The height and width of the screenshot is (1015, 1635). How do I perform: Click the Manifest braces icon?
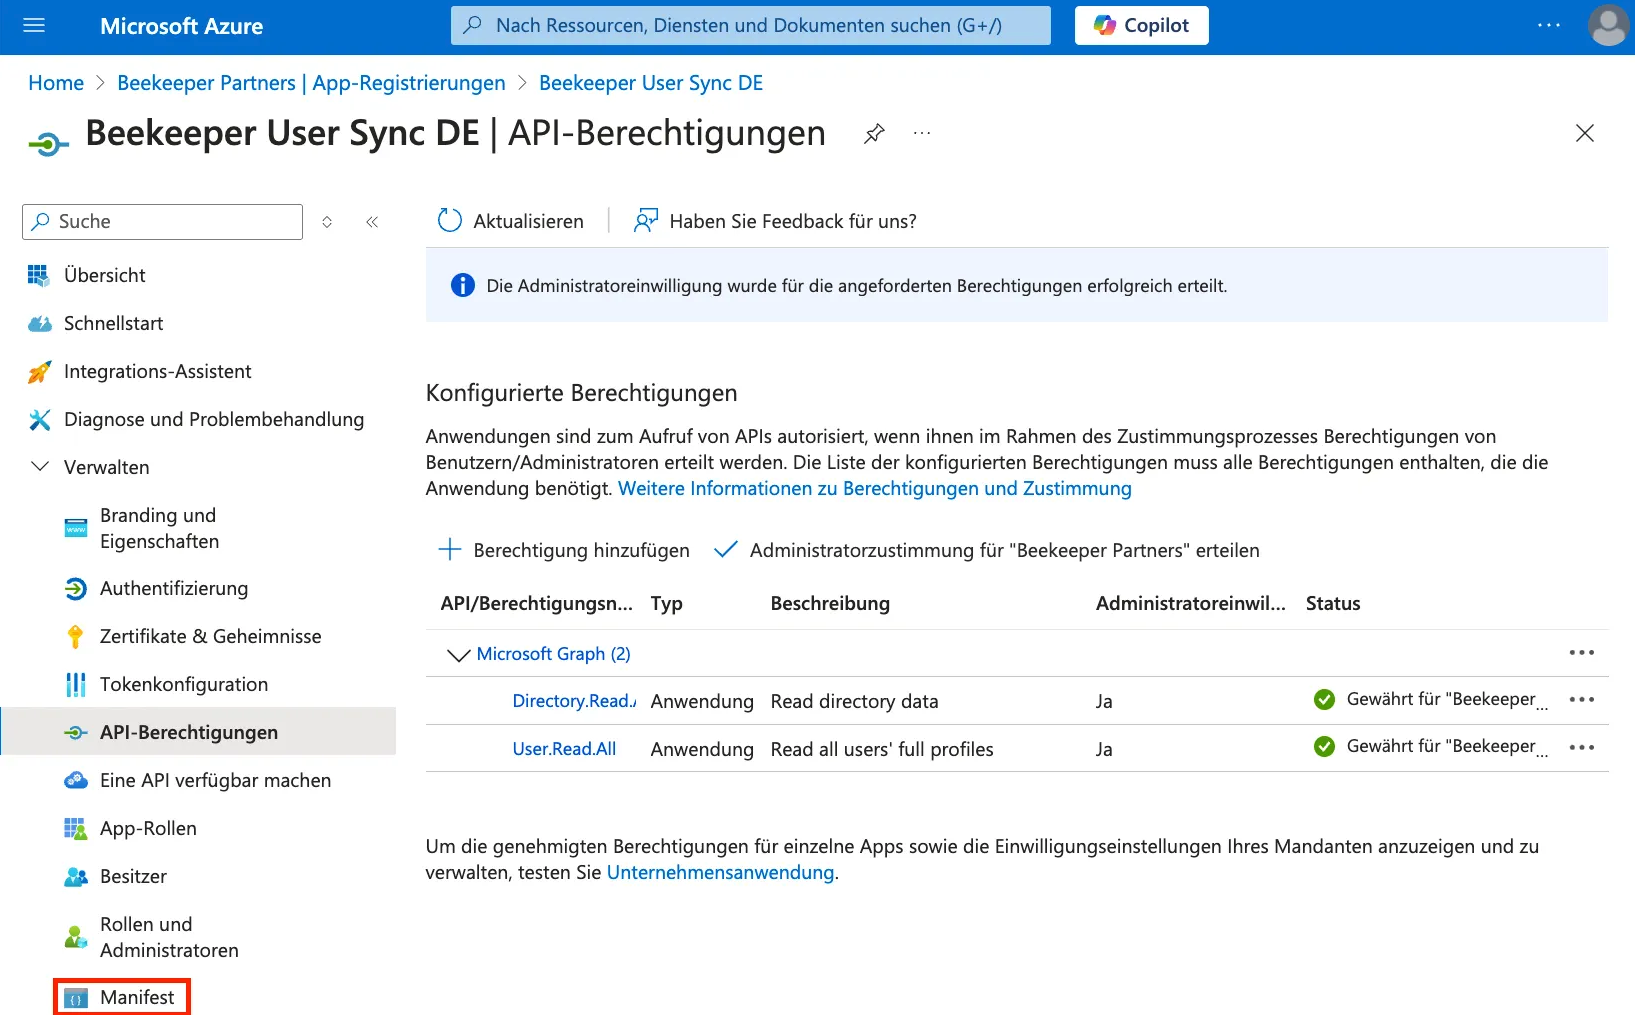click(x=75, y=998)
